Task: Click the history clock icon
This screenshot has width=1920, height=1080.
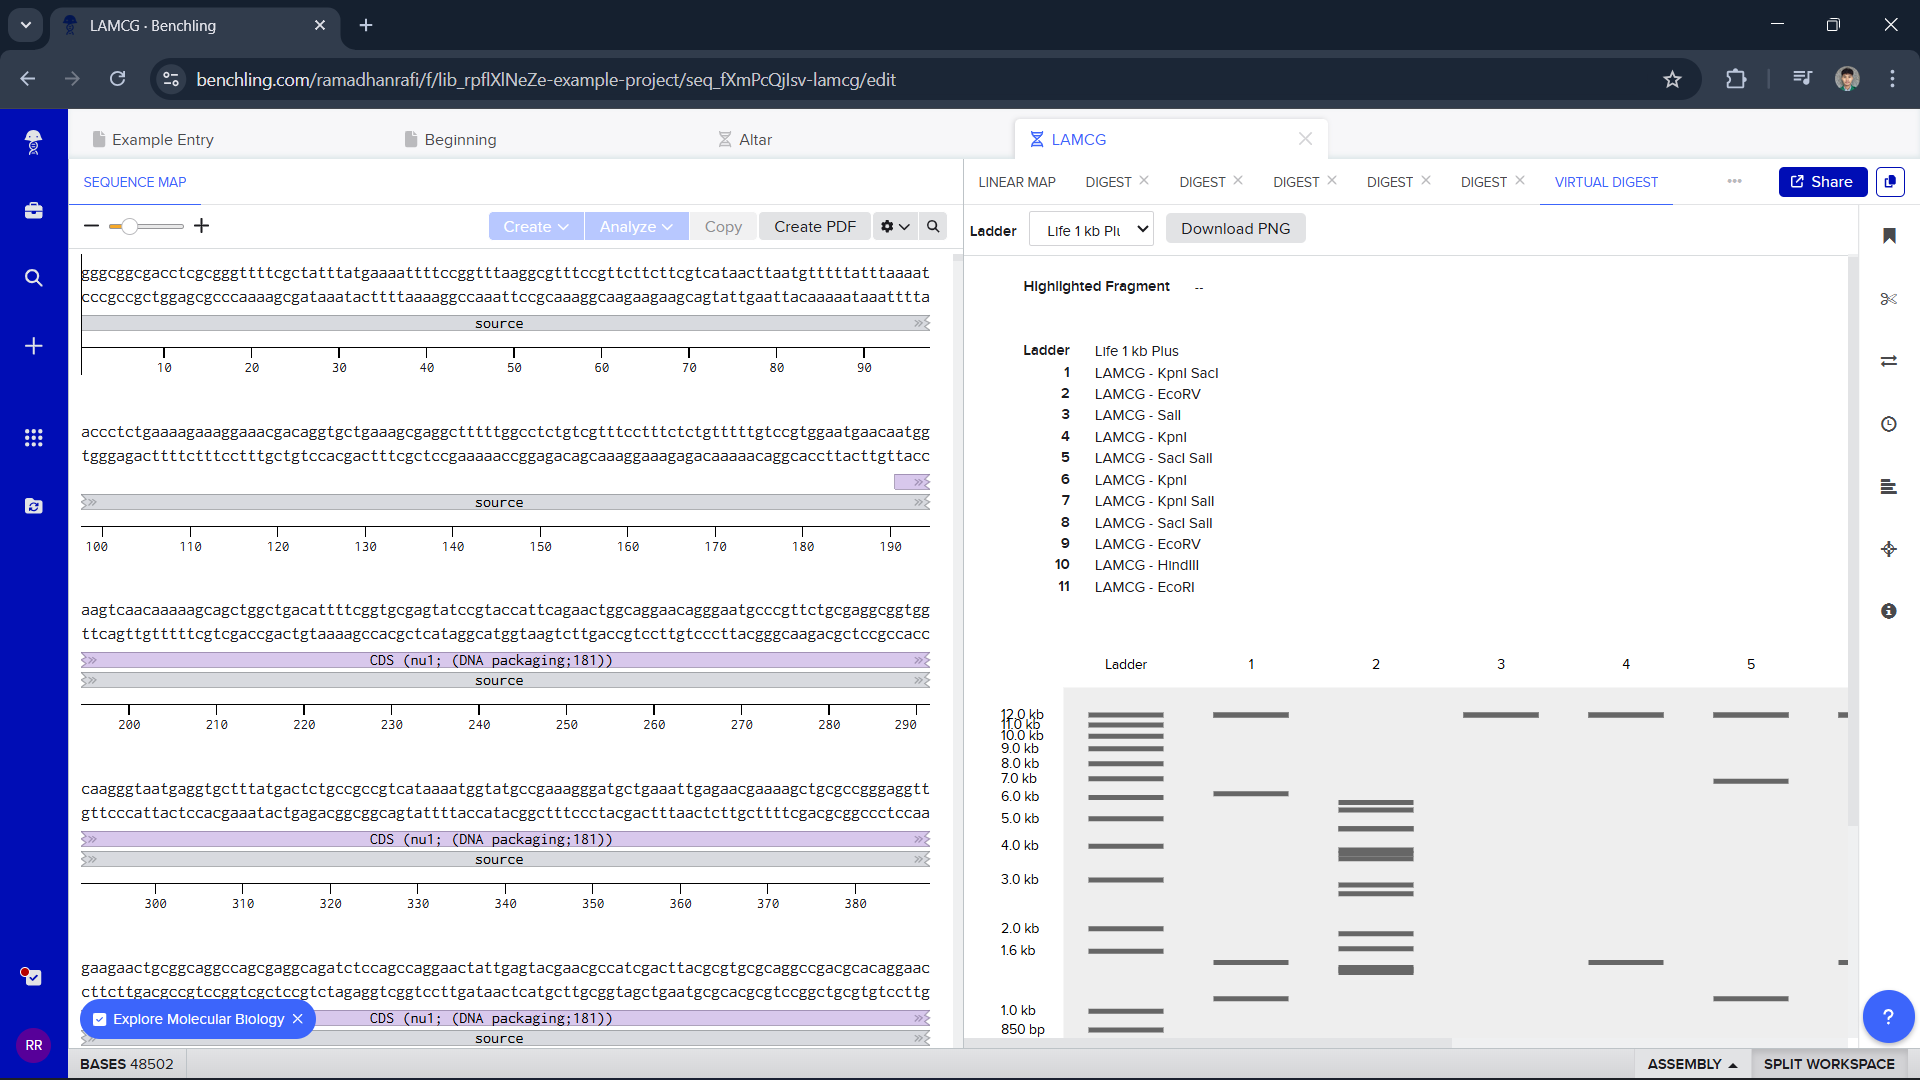Action: [1888, 424]
